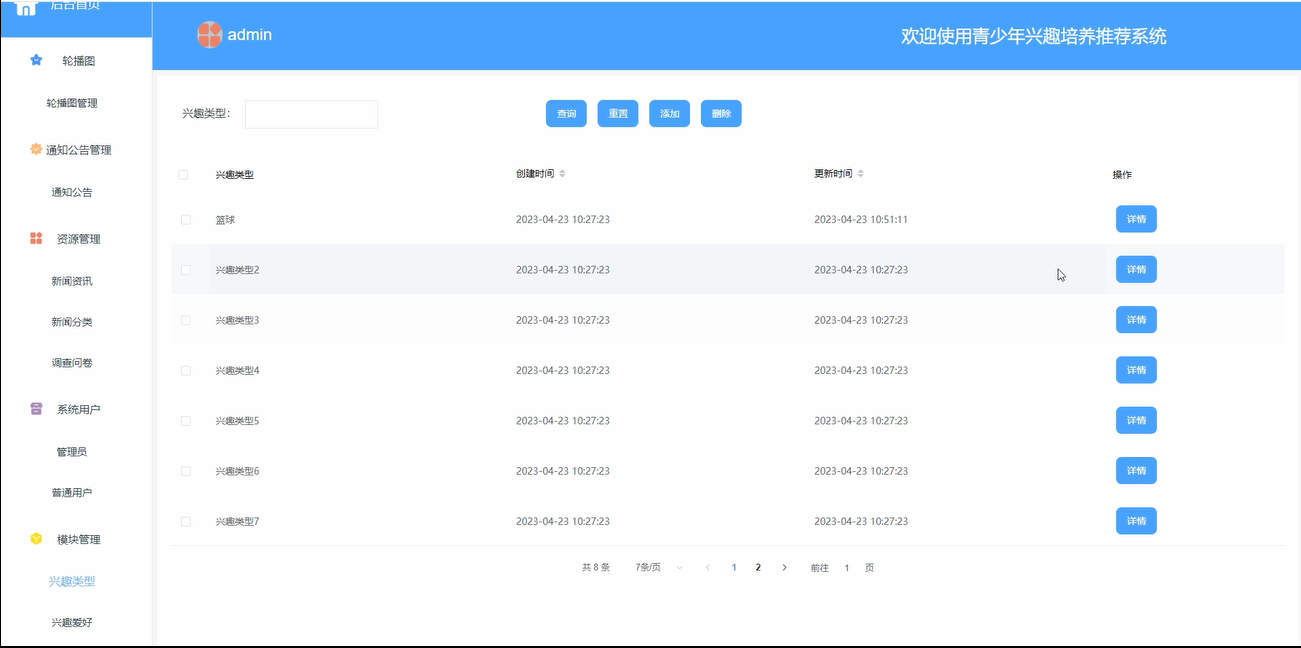Image resolution: width=1301 pixels, height=648 pixels.
Task: Check the box for row 篮球
Action: pos(186,219)
